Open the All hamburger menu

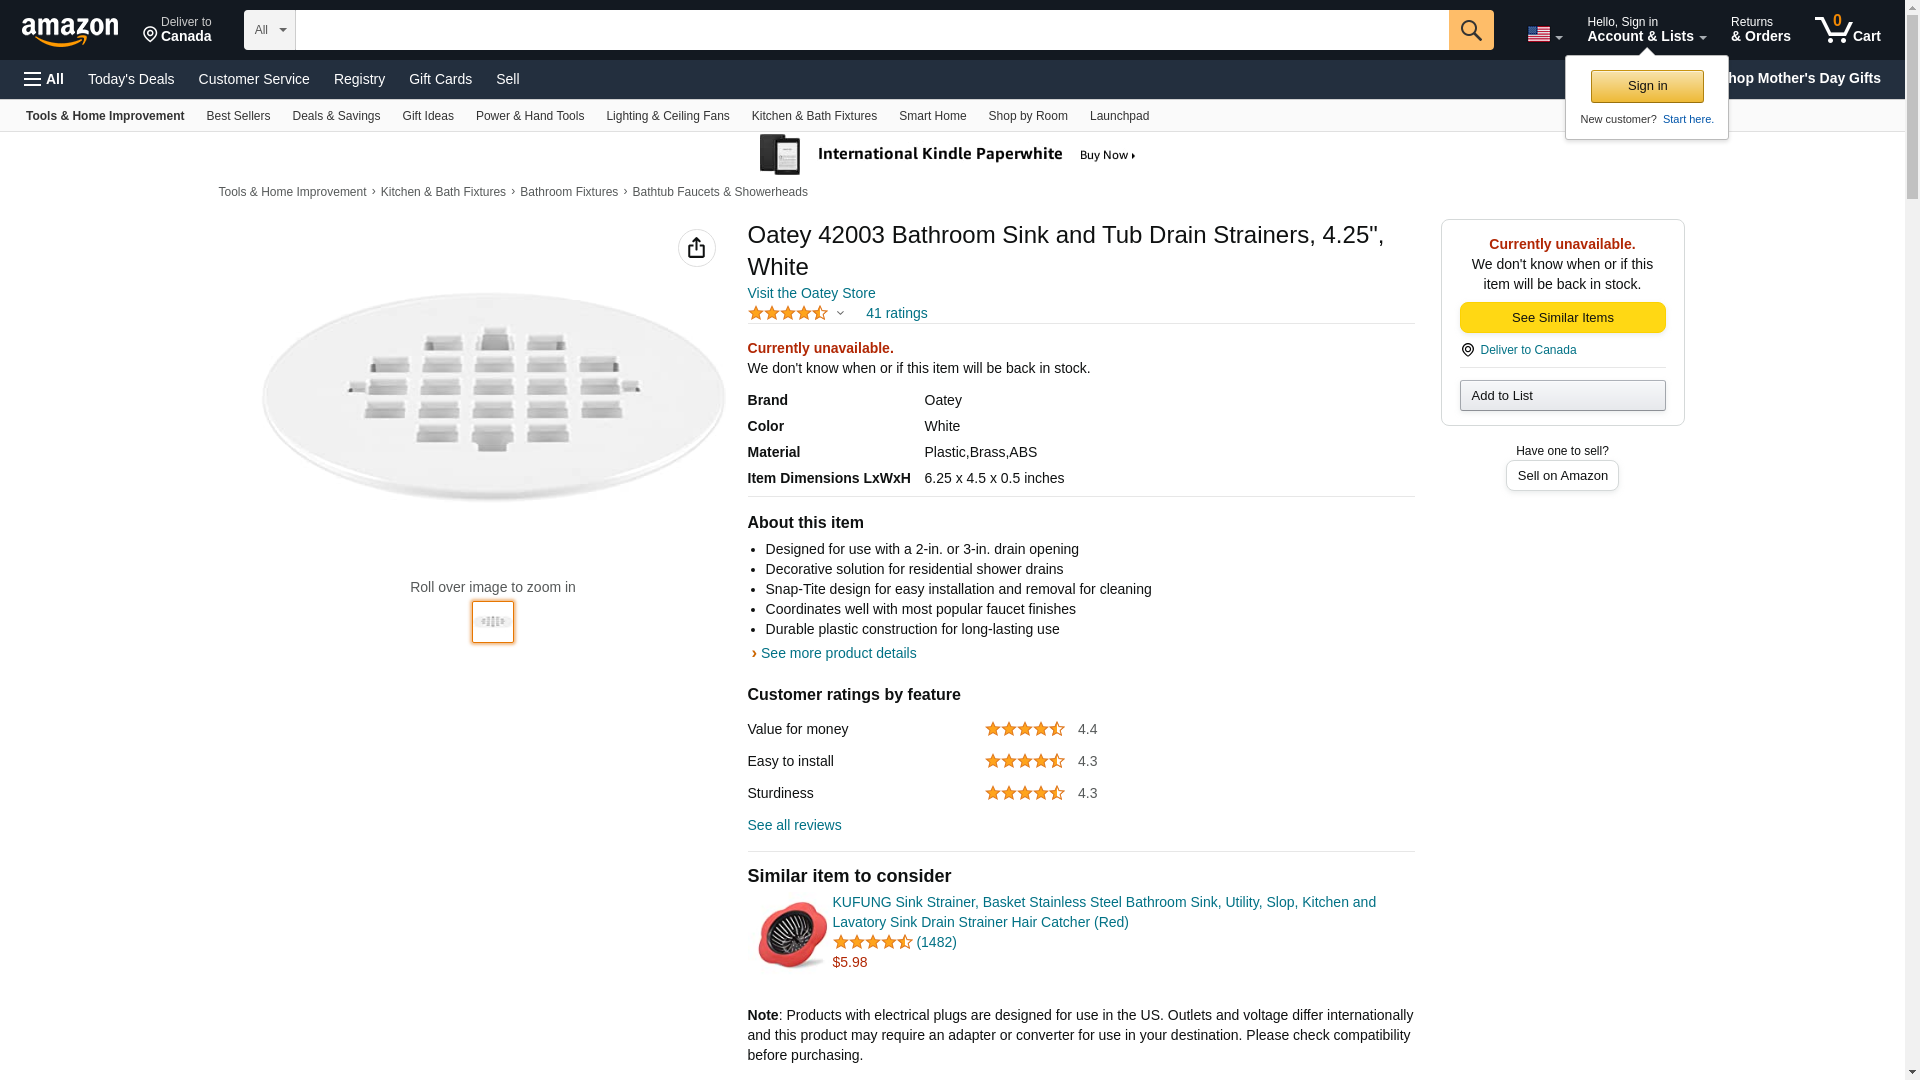pyautogui.click(x=44, y=79)
